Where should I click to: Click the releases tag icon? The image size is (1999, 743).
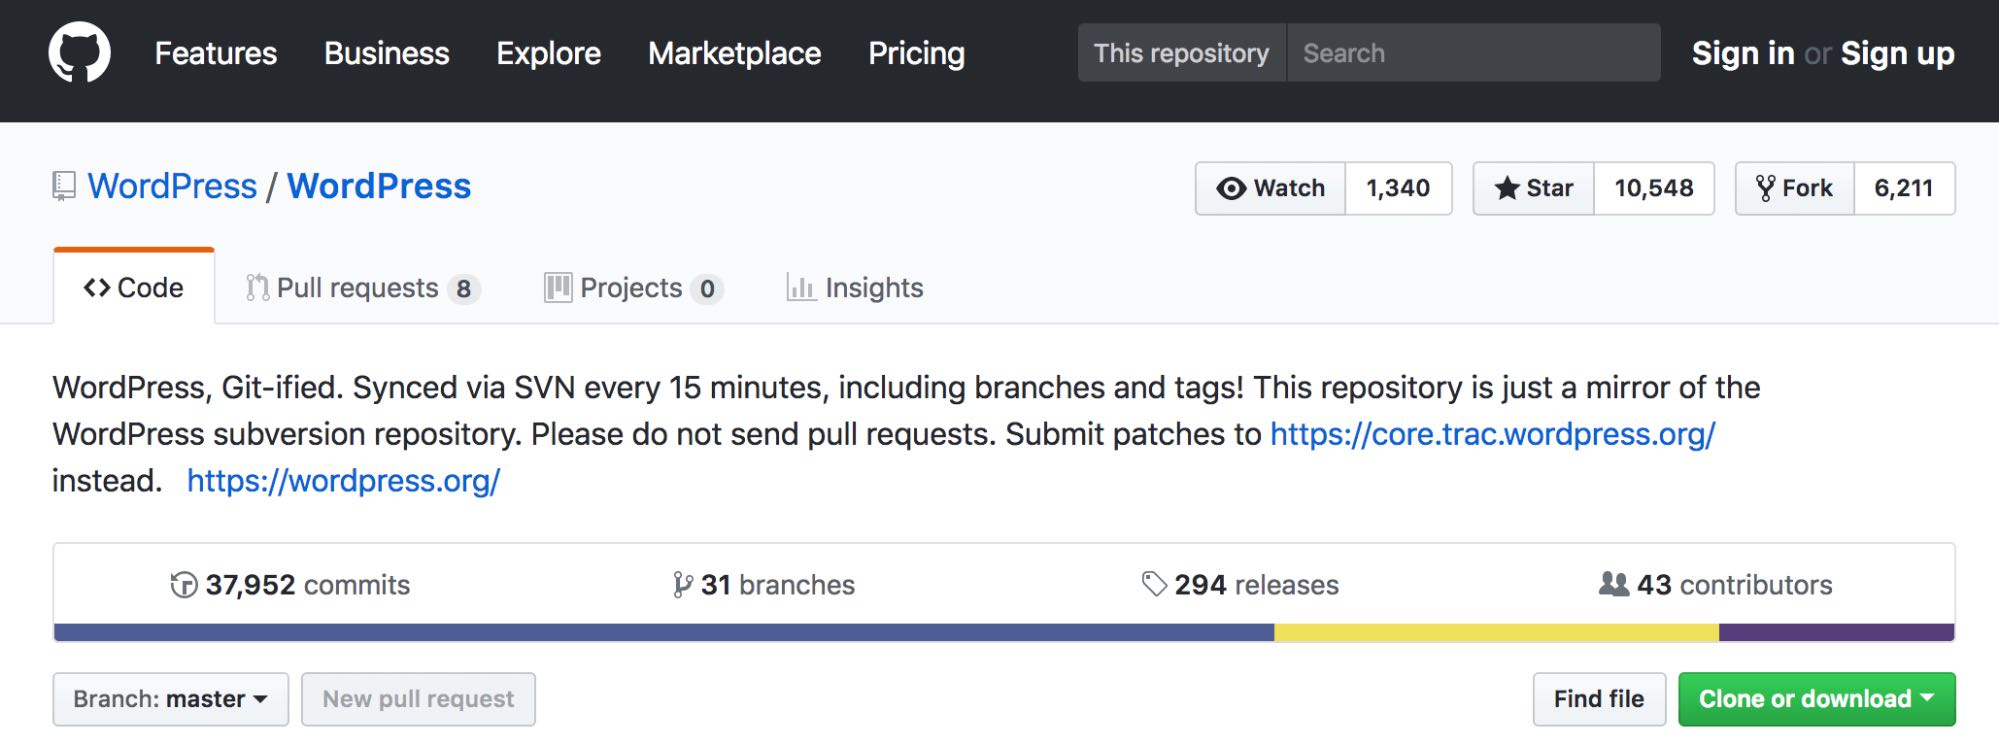(1154, 584)
